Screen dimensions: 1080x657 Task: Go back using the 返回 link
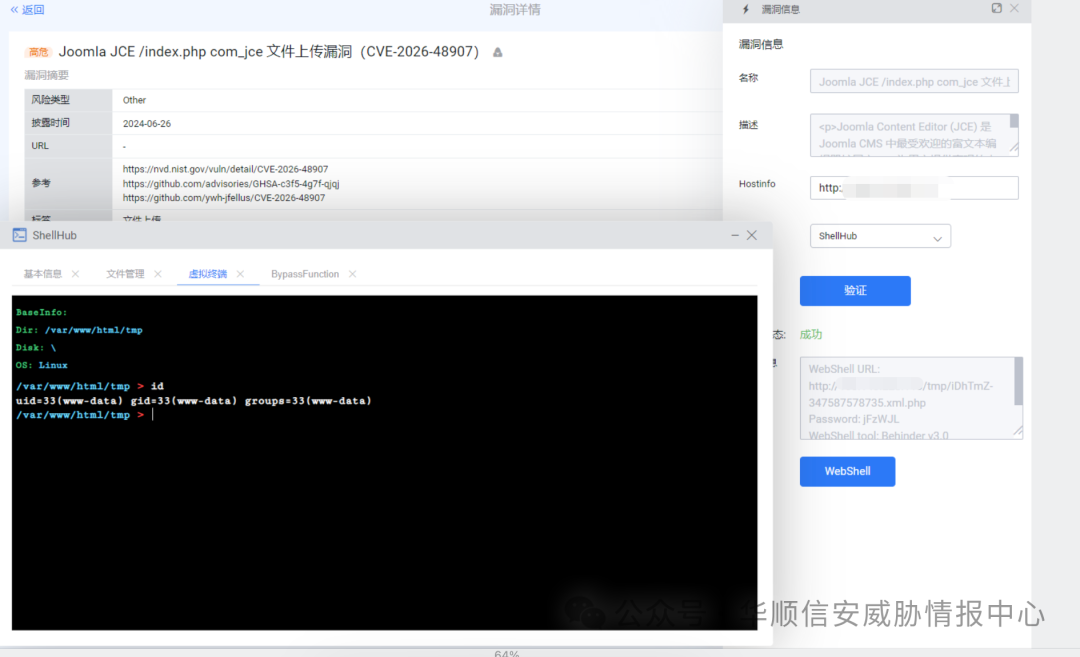(x=28, y=10)
